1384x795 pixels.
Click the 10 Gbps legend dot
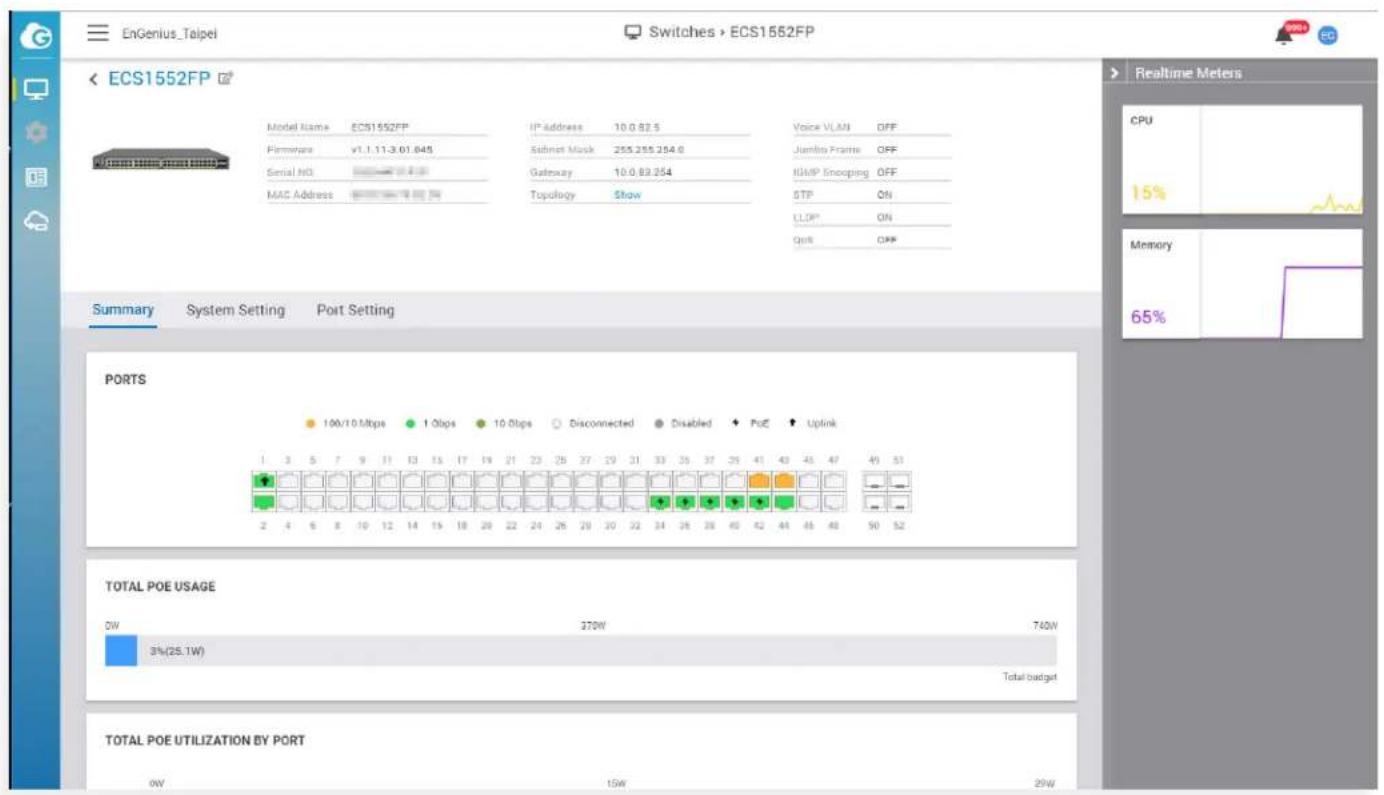[x=480, y=423]
